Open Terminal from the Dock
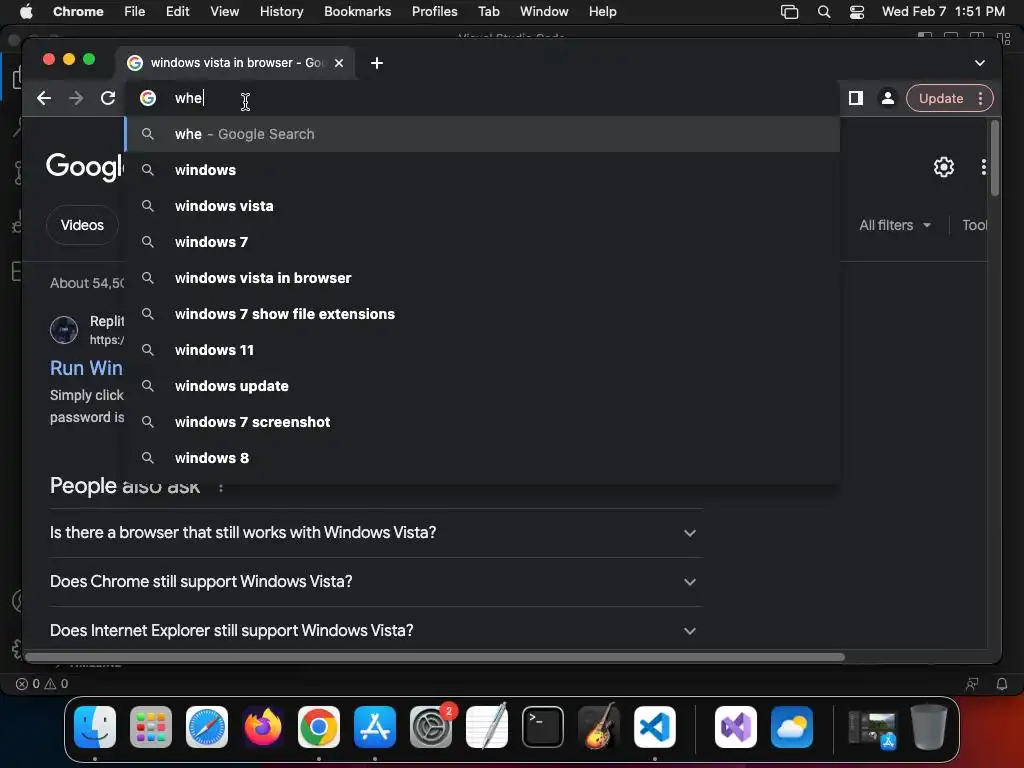 click(x=543, y=726)
